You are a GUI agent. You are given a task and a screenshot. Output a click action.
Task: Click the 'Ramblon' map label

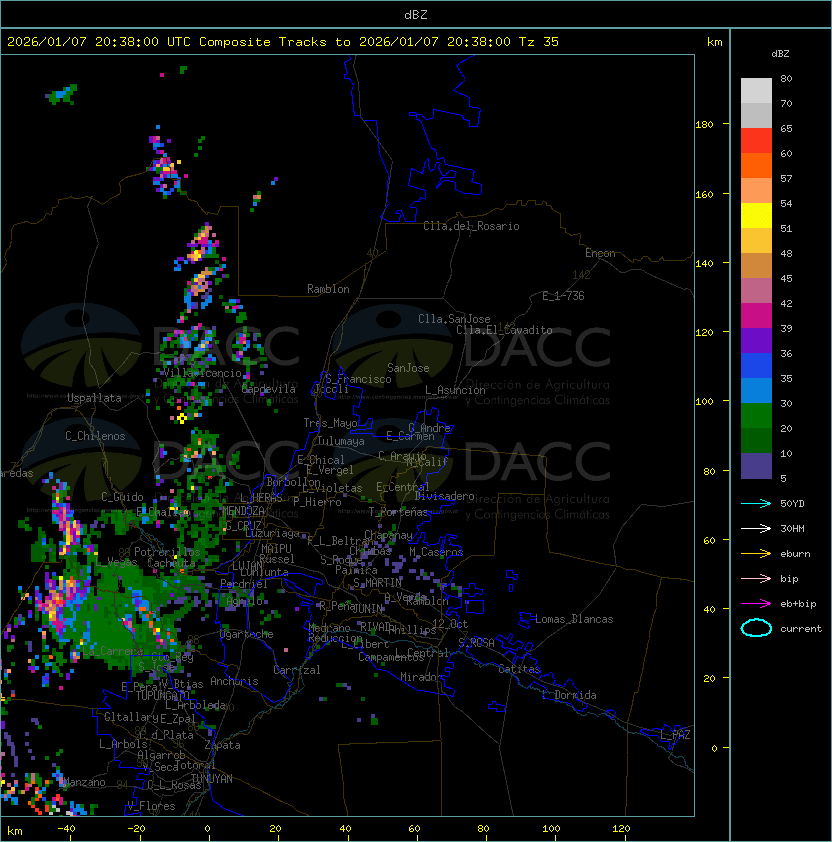tap(328, 289)
